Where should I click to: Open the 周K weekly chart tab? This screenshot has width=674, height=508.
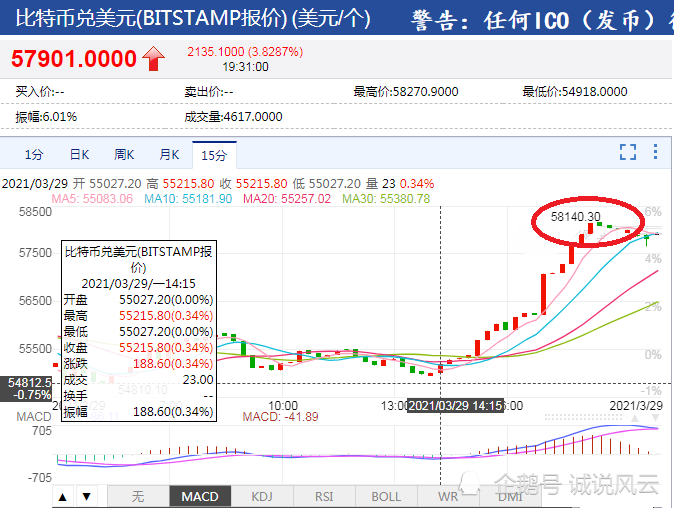tap(124, 155)
